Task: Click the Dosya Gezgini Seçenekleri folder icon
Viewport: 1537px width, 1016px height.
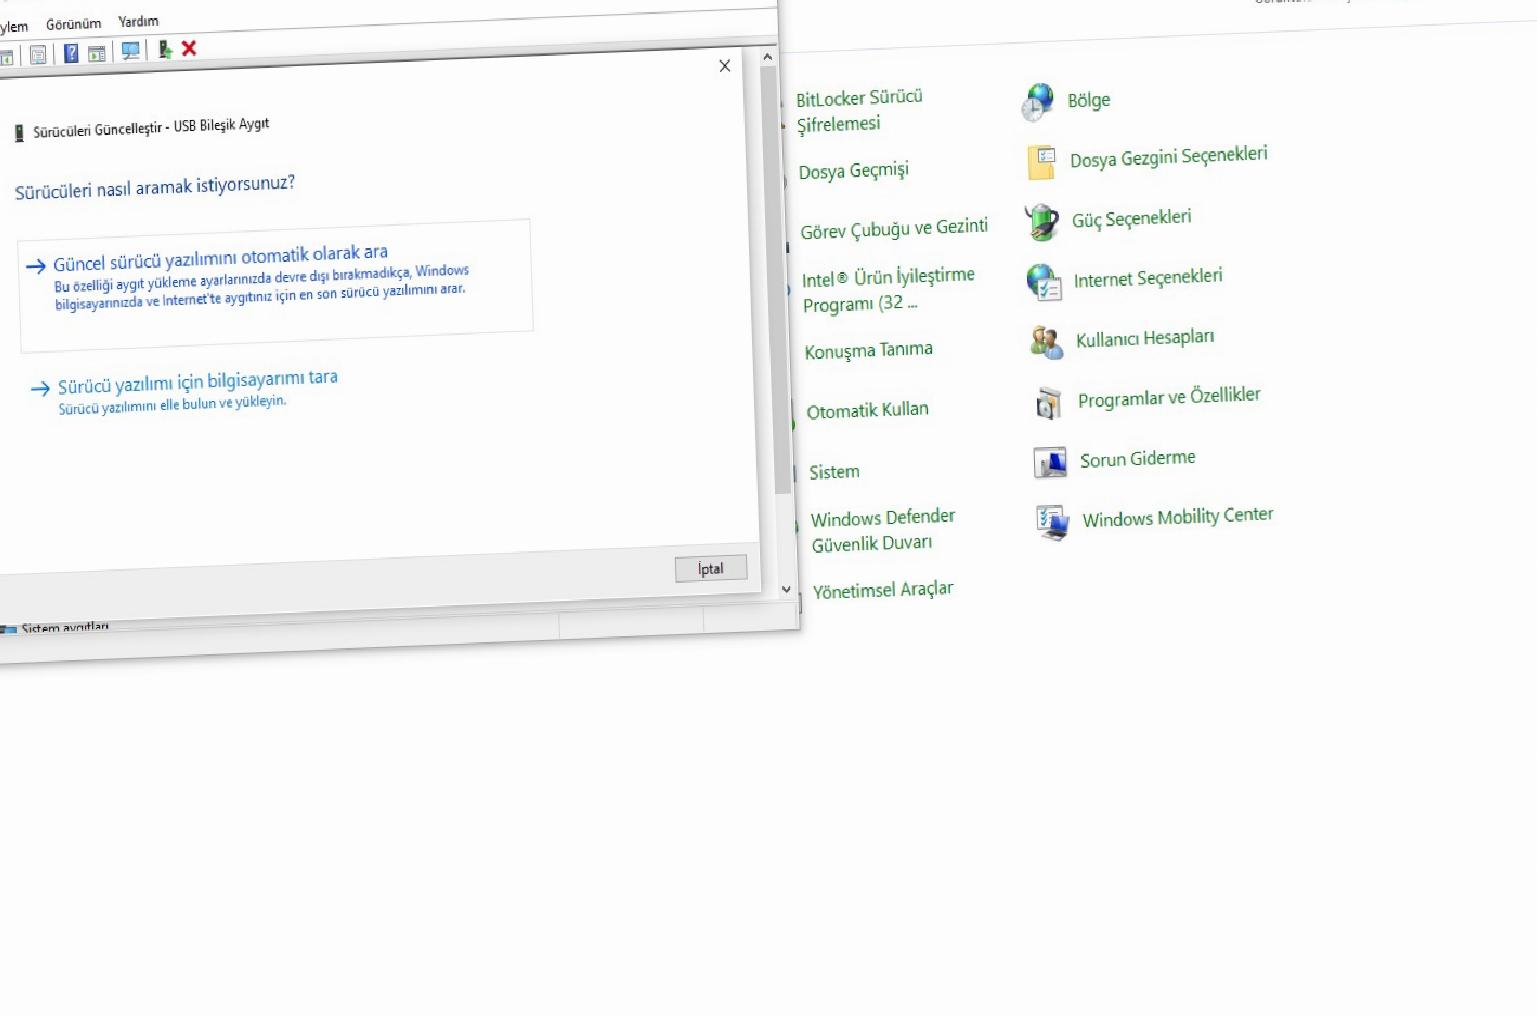Action: (x=1041, y=162)
